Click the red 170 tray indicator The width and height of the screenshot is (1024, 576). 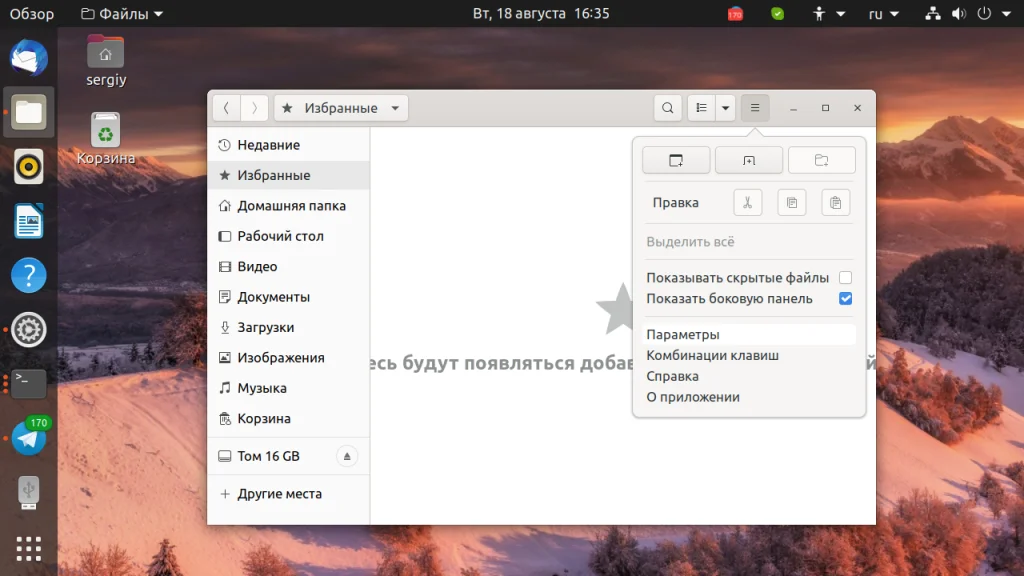pos(735,14)
